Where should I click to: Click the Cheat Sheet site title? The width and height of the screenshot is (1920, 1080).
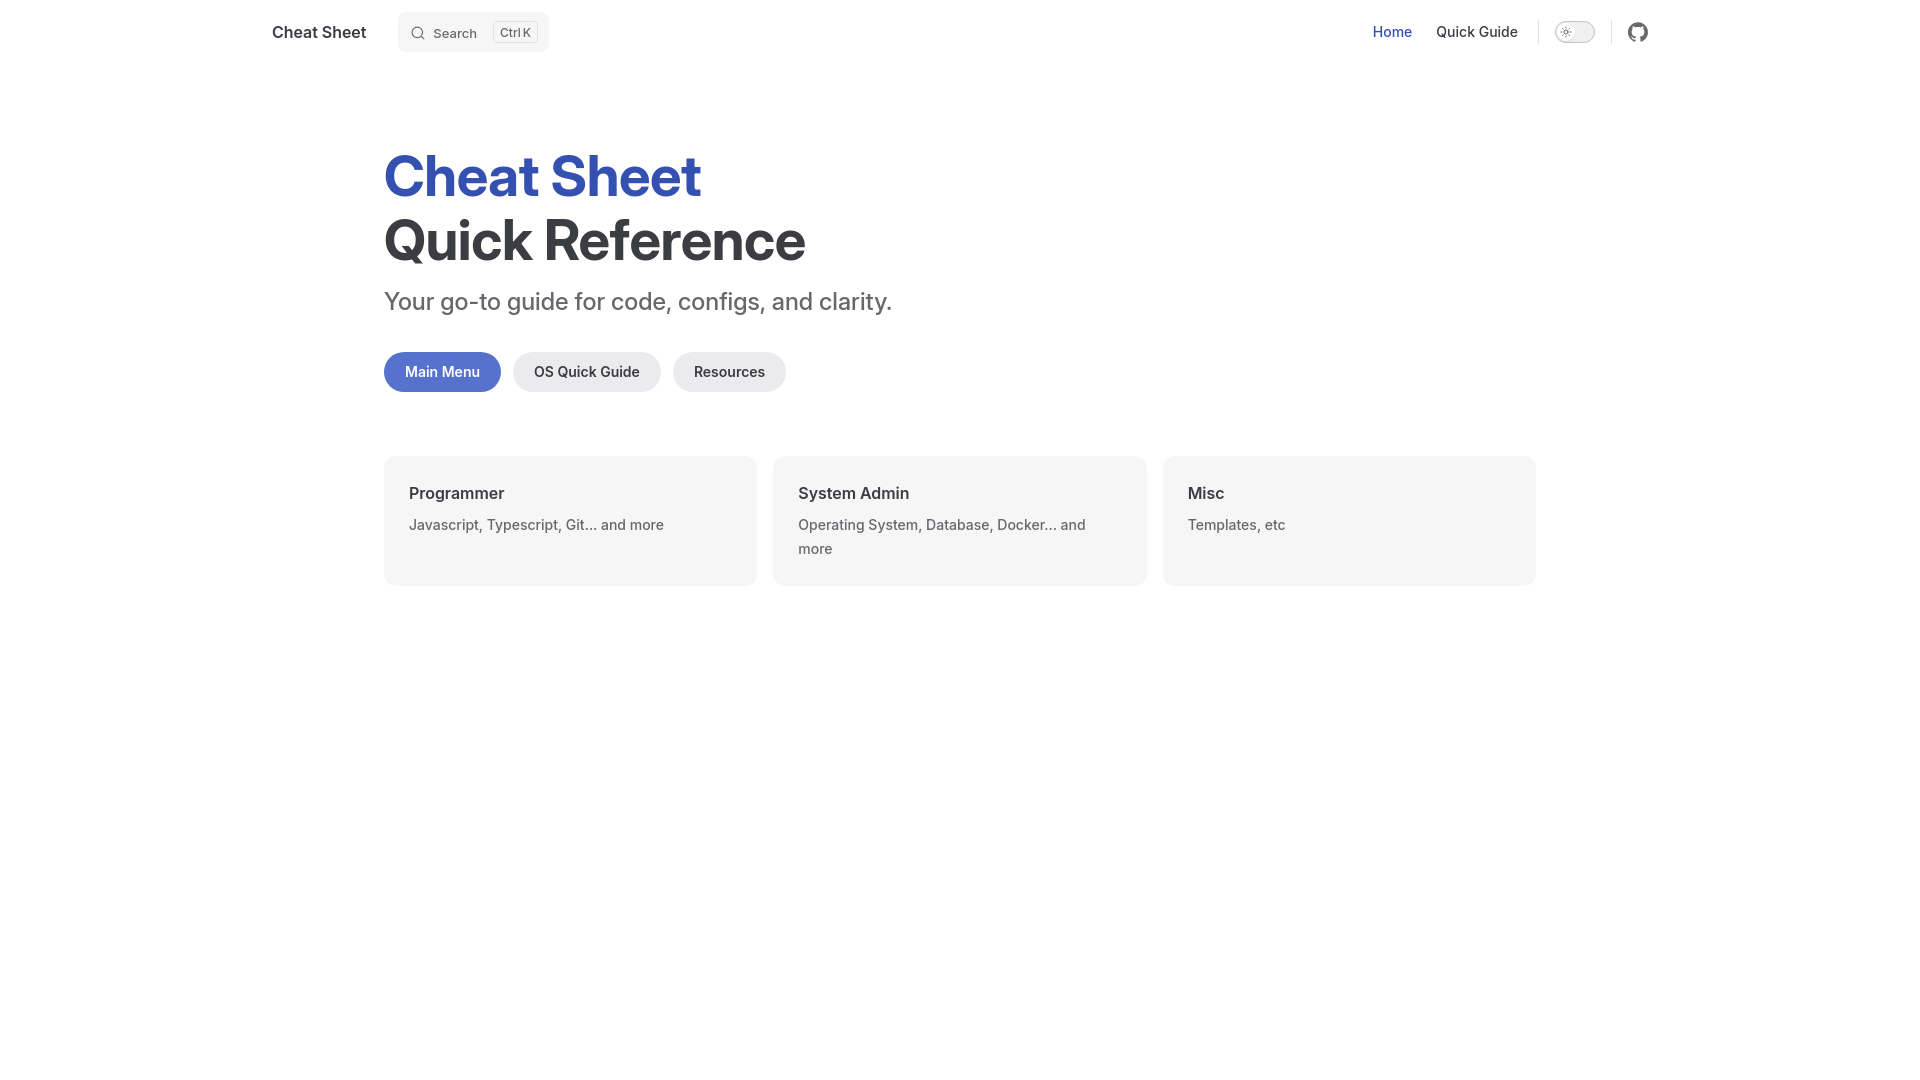319,32
